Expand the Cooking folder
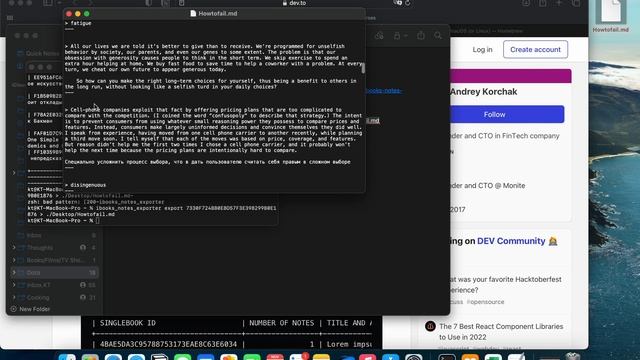Screen dimensions: 640x360 tap(14, 297)
